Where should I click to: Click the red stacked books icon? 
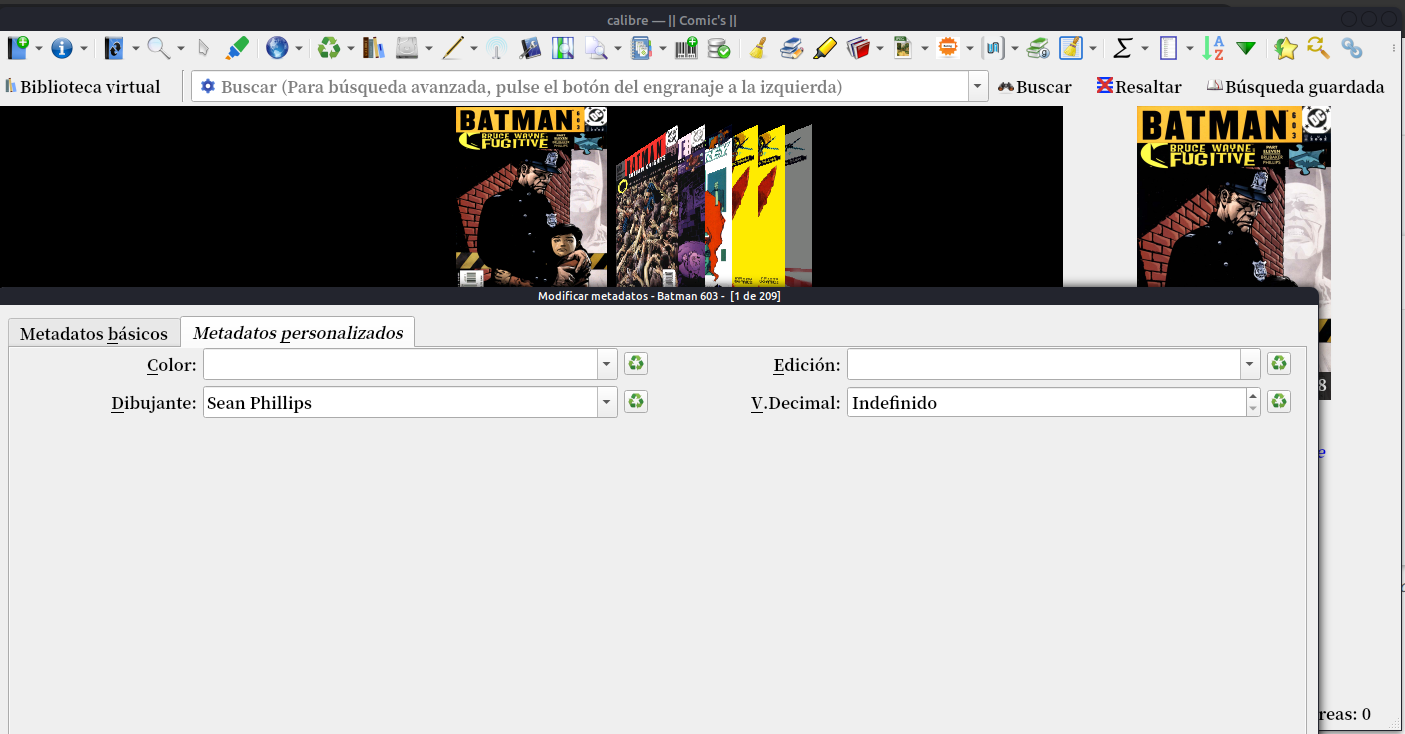click(857, 47)
